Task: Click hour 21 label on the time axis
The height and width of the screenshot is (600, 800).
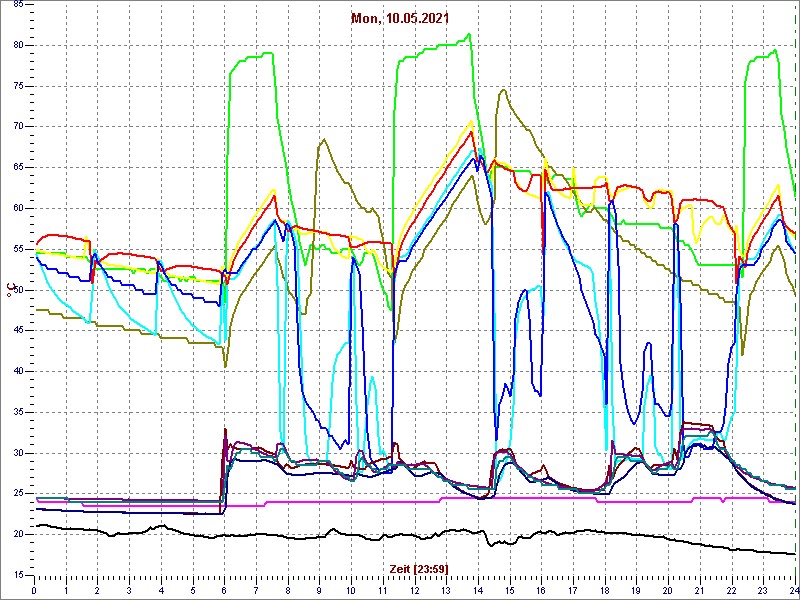Action: point(700,590)
